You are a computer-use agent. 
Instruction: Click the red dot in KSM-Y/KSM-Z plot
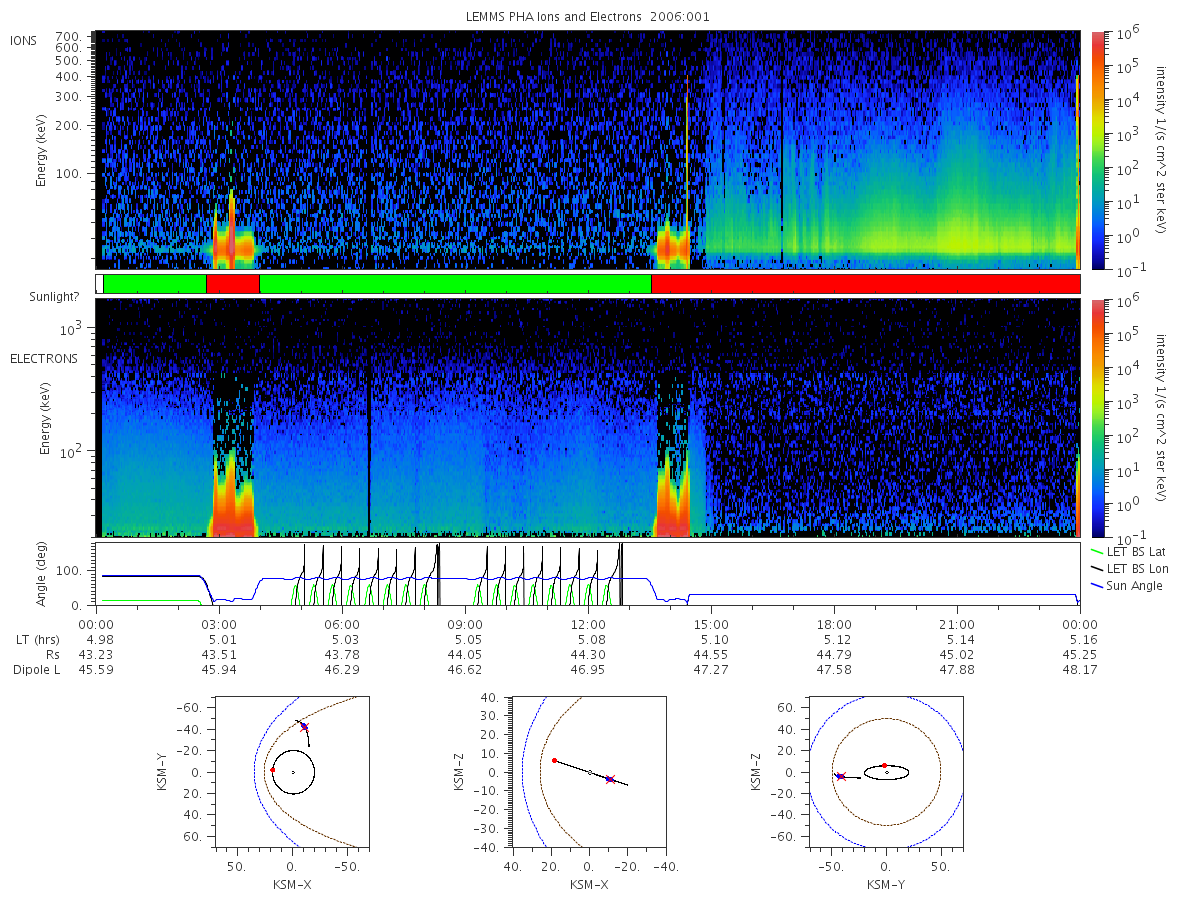pyautogui.click(x=884, y=765)
